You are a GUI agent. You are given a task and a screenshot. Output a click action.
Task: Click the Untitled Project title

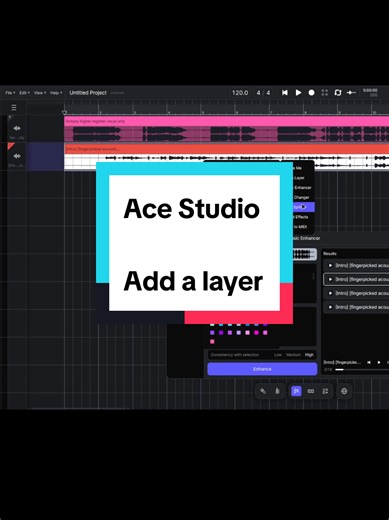[x=88, y=93]
